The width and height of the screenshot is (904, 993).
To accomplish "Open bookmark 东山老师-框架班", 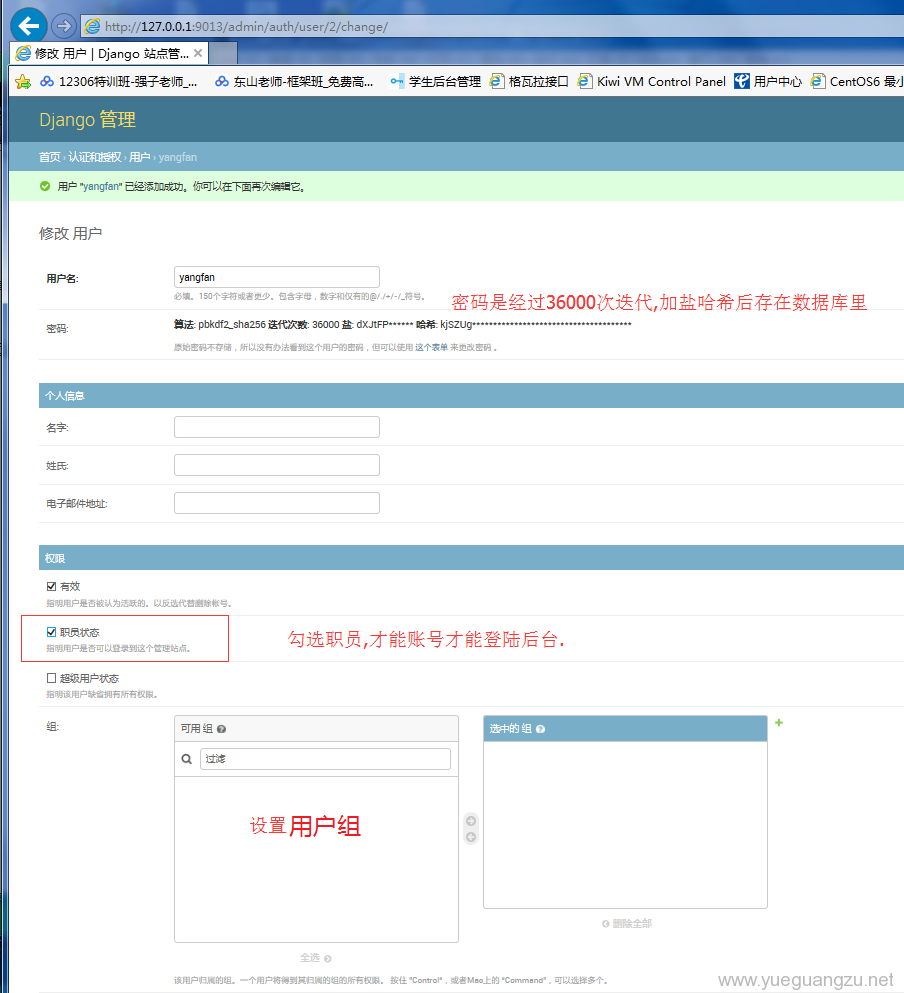I will (295, 81).
